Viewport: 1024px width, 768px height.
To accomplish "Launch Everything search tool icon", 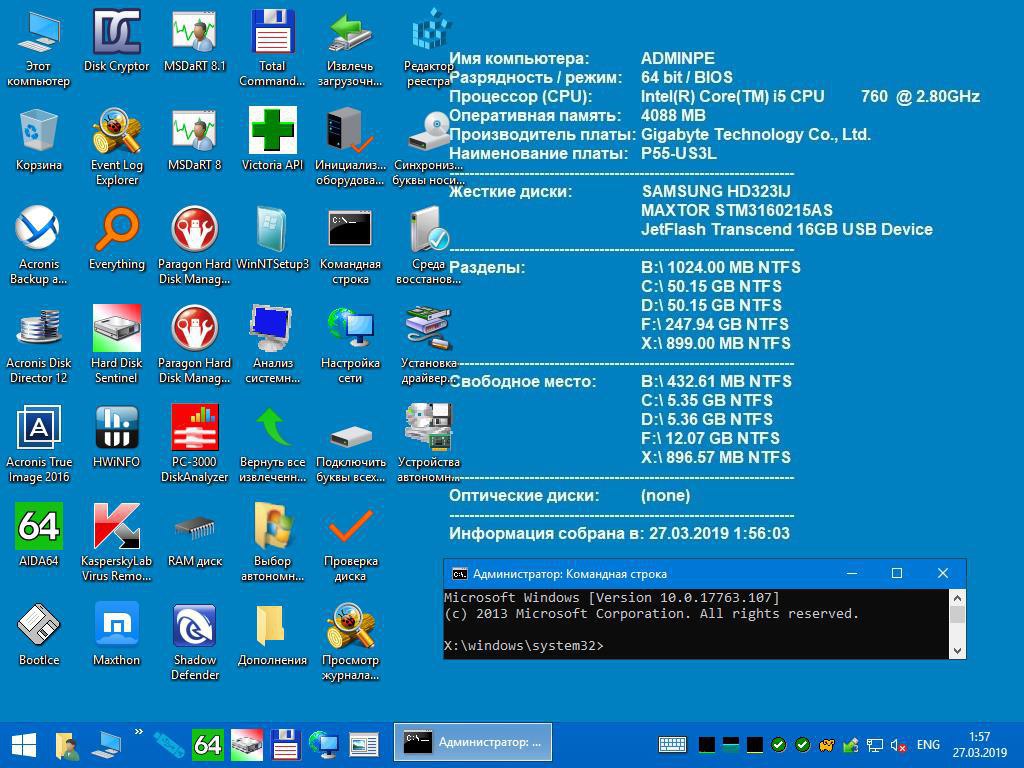I will click(116, 238).
